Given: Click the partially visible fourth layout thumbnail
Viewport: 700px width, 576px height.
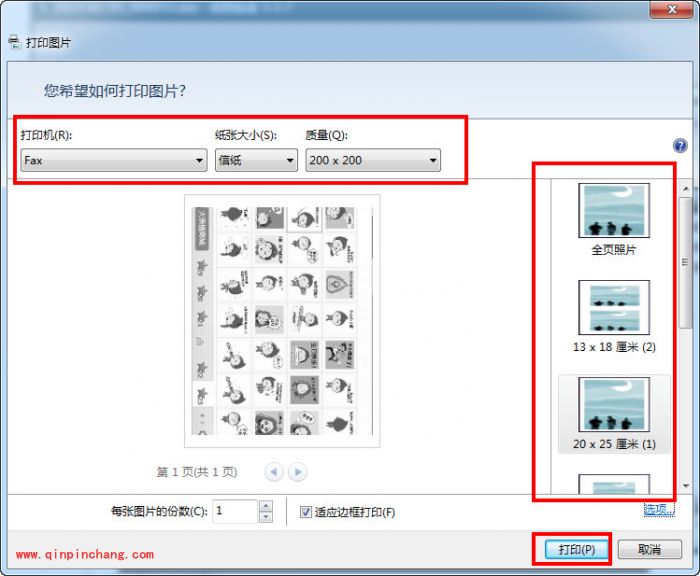Looking at the screenshot, I should [x=614, y=484].
